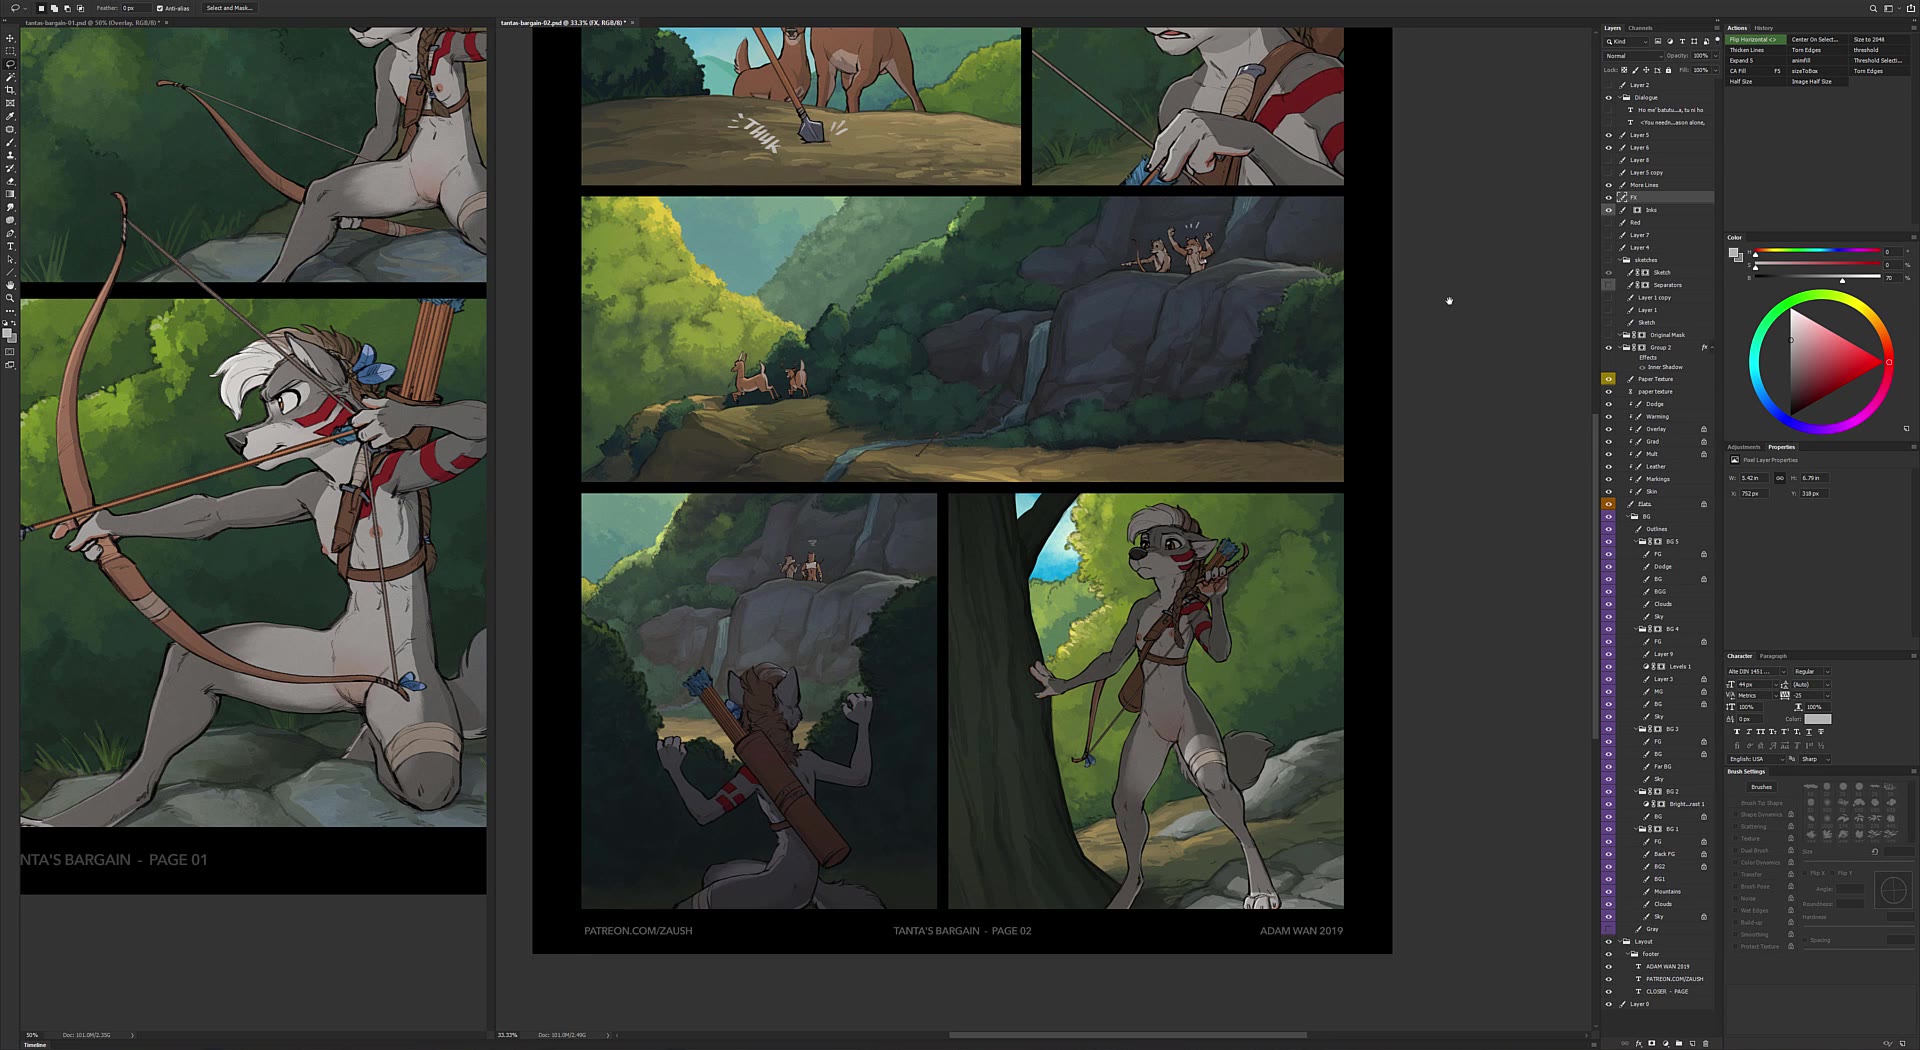Select the Brush tool
Screen dimensions: 1920x1050
(x=10, y=142)
